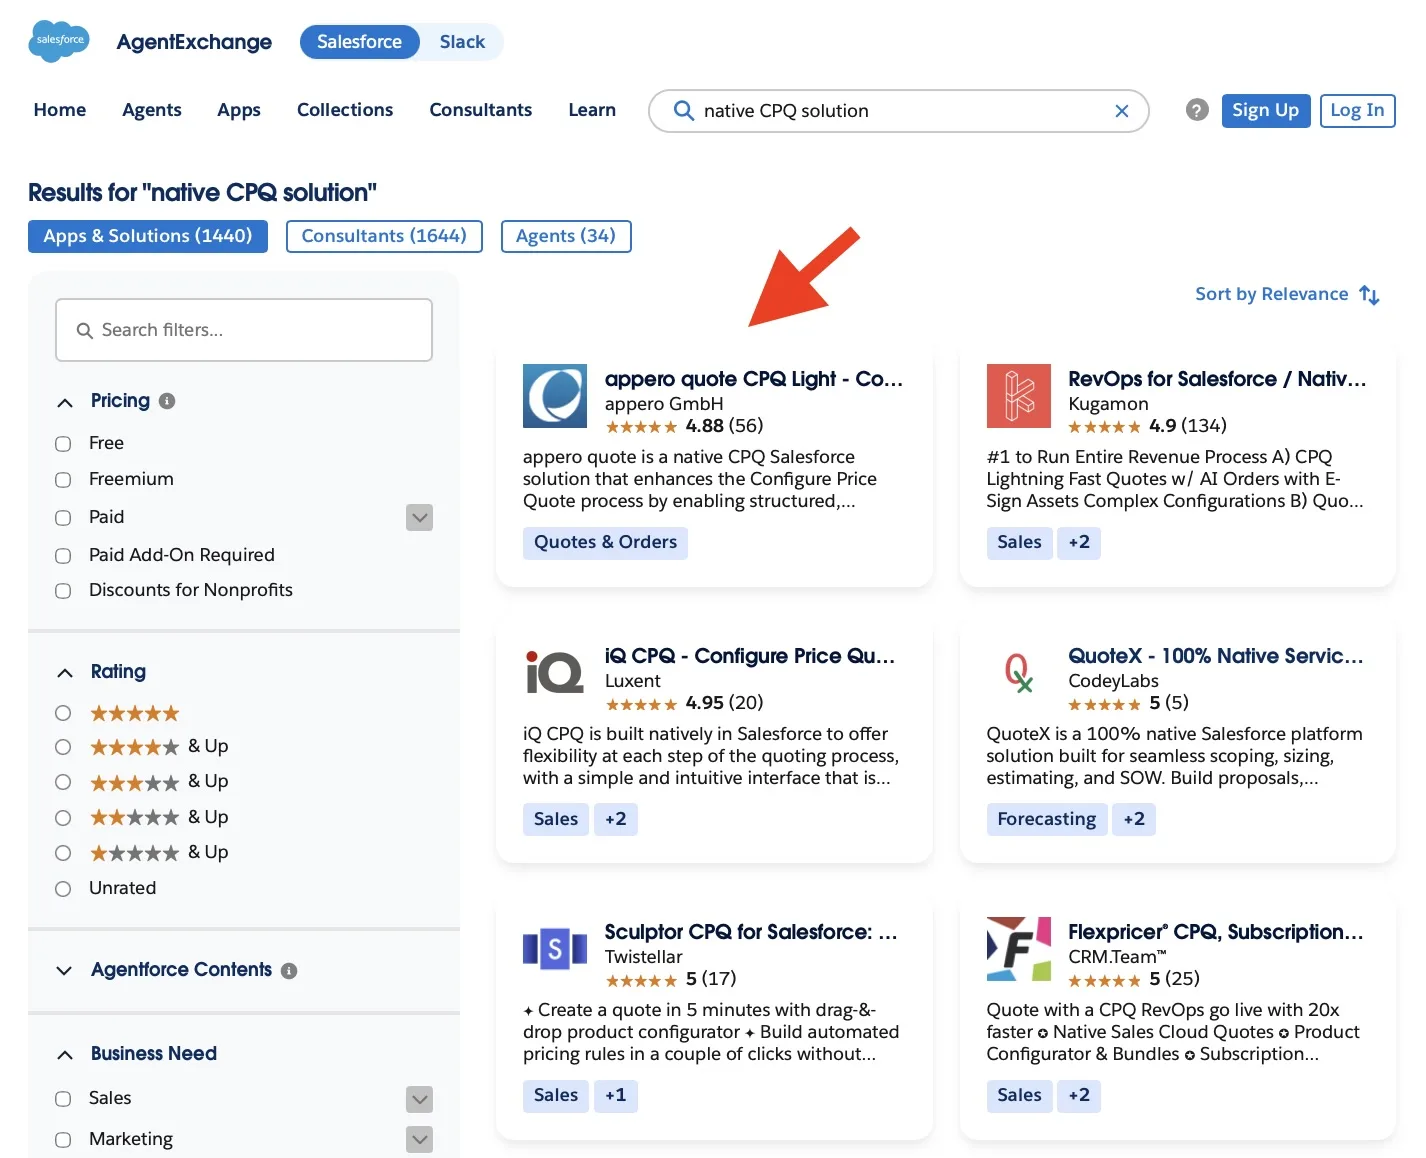Click the +1 tag on Sculptor CPQ
Screen dimensions: 1426x1158
click(616, 1095)
